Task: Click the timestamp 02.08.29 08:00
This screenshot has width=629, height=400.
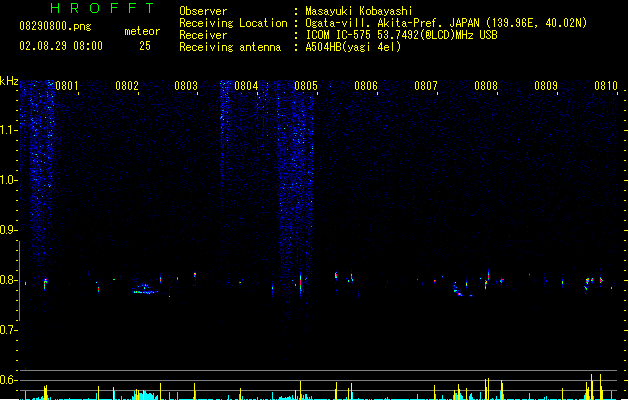Action: [x=61, y=46]
